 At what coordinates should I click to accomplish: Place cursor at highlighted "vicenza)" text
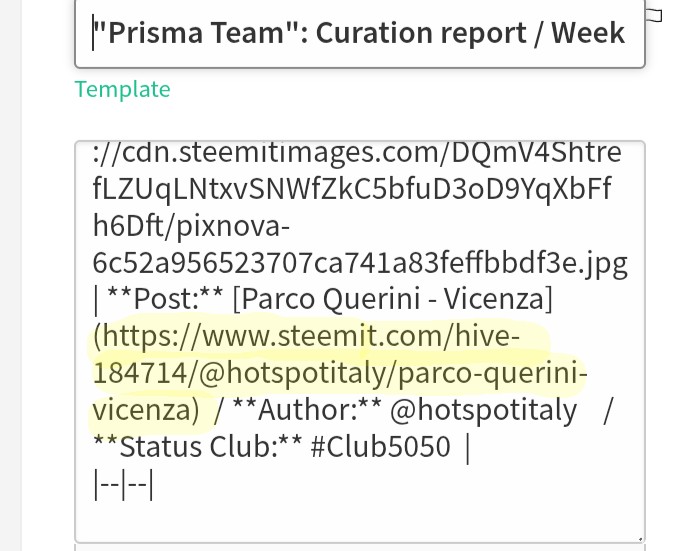click(146, 410)
